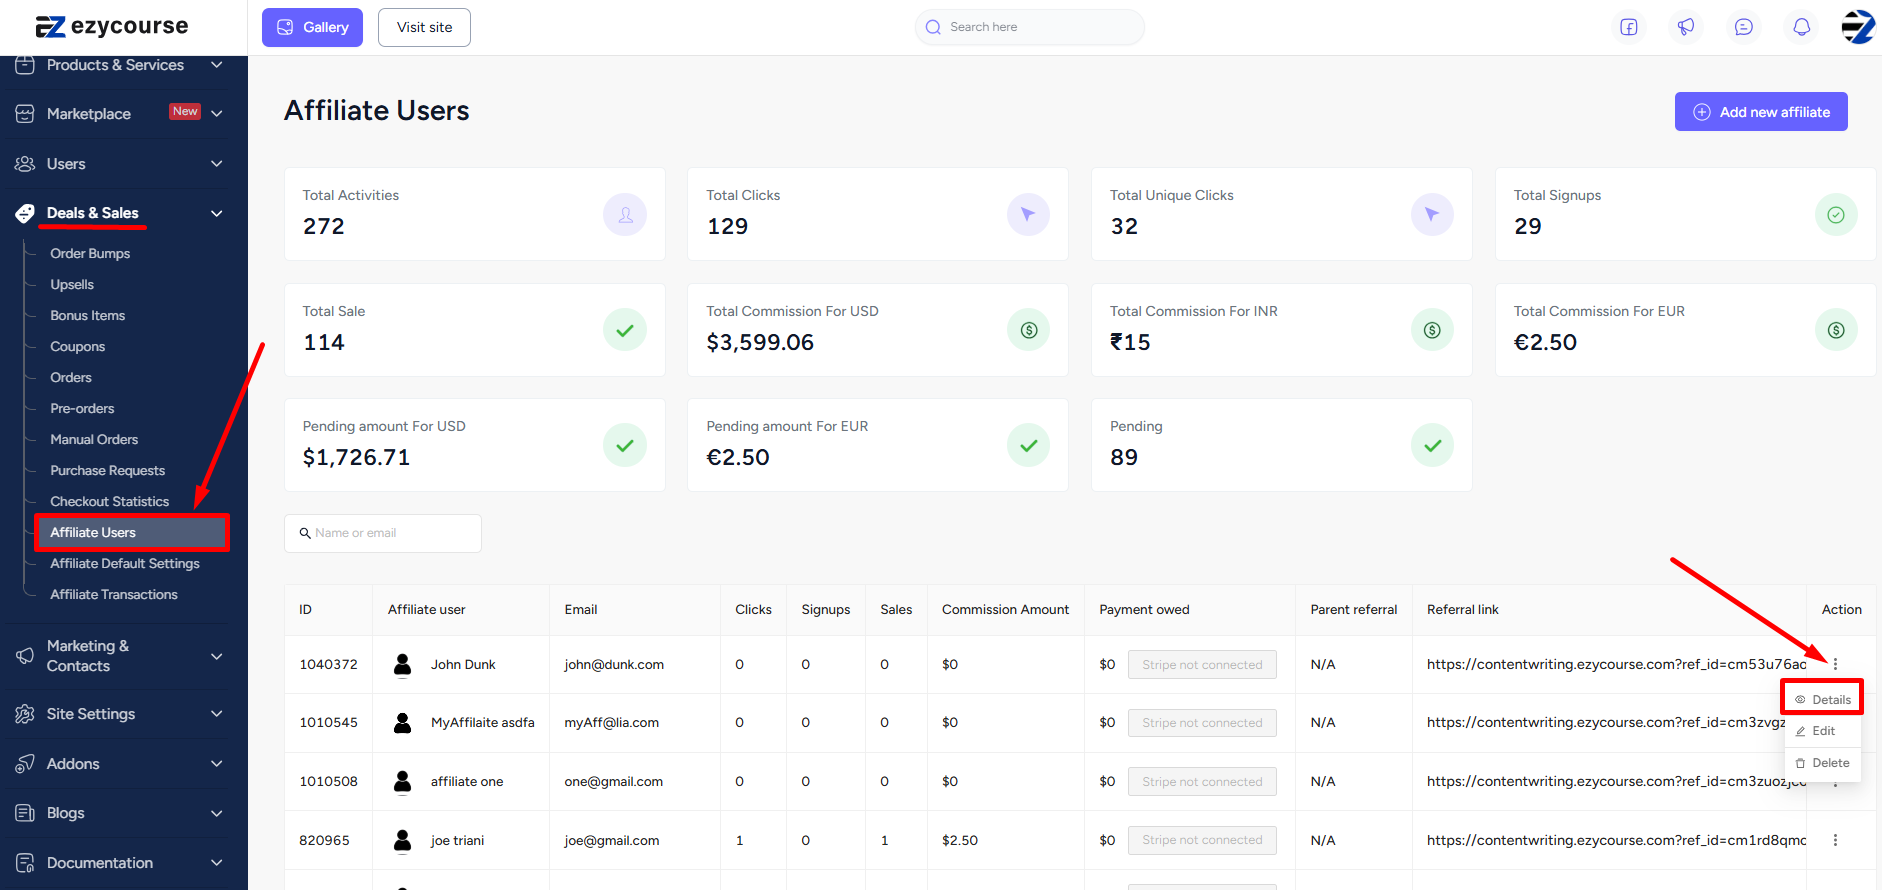The image size is (1882, 890).
Task: Choose Delete in the action menu
Action: [x=1822, y=763]
